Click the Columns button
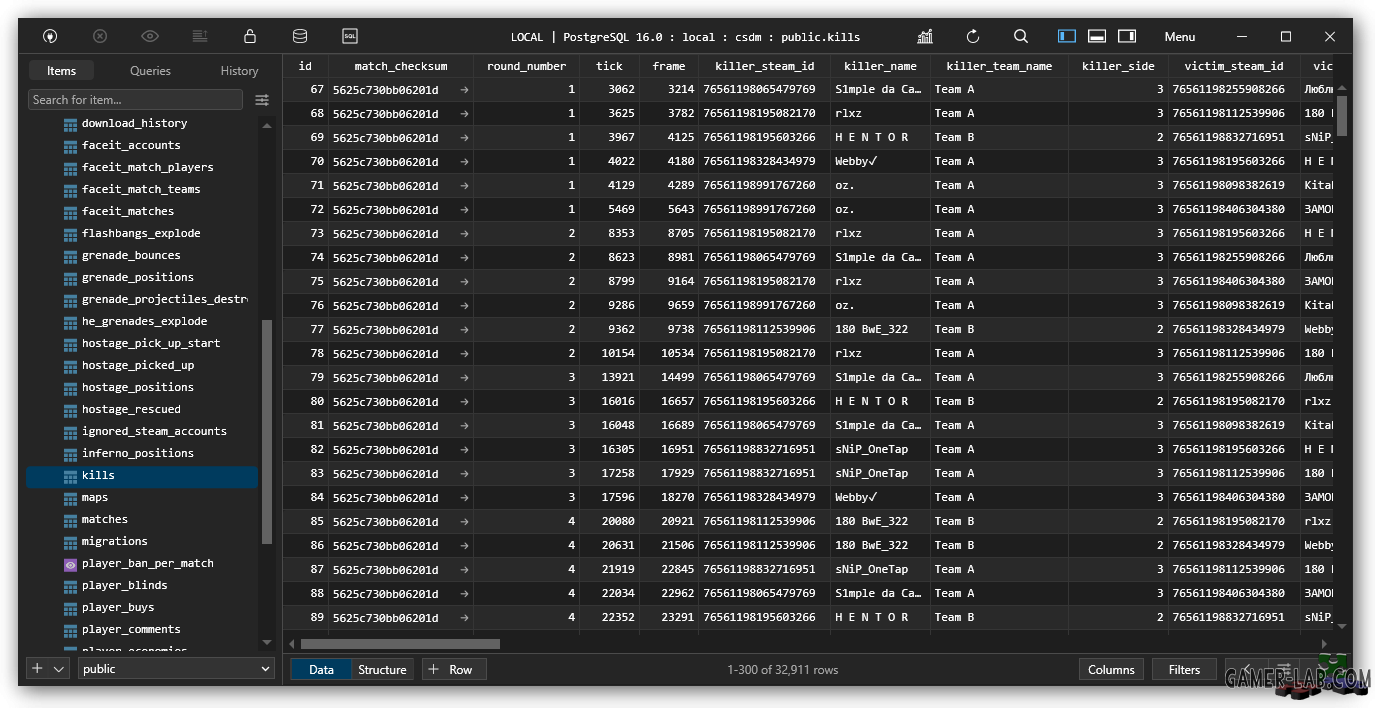Viewport: 1375px width, 708px height. point(1111,670)
